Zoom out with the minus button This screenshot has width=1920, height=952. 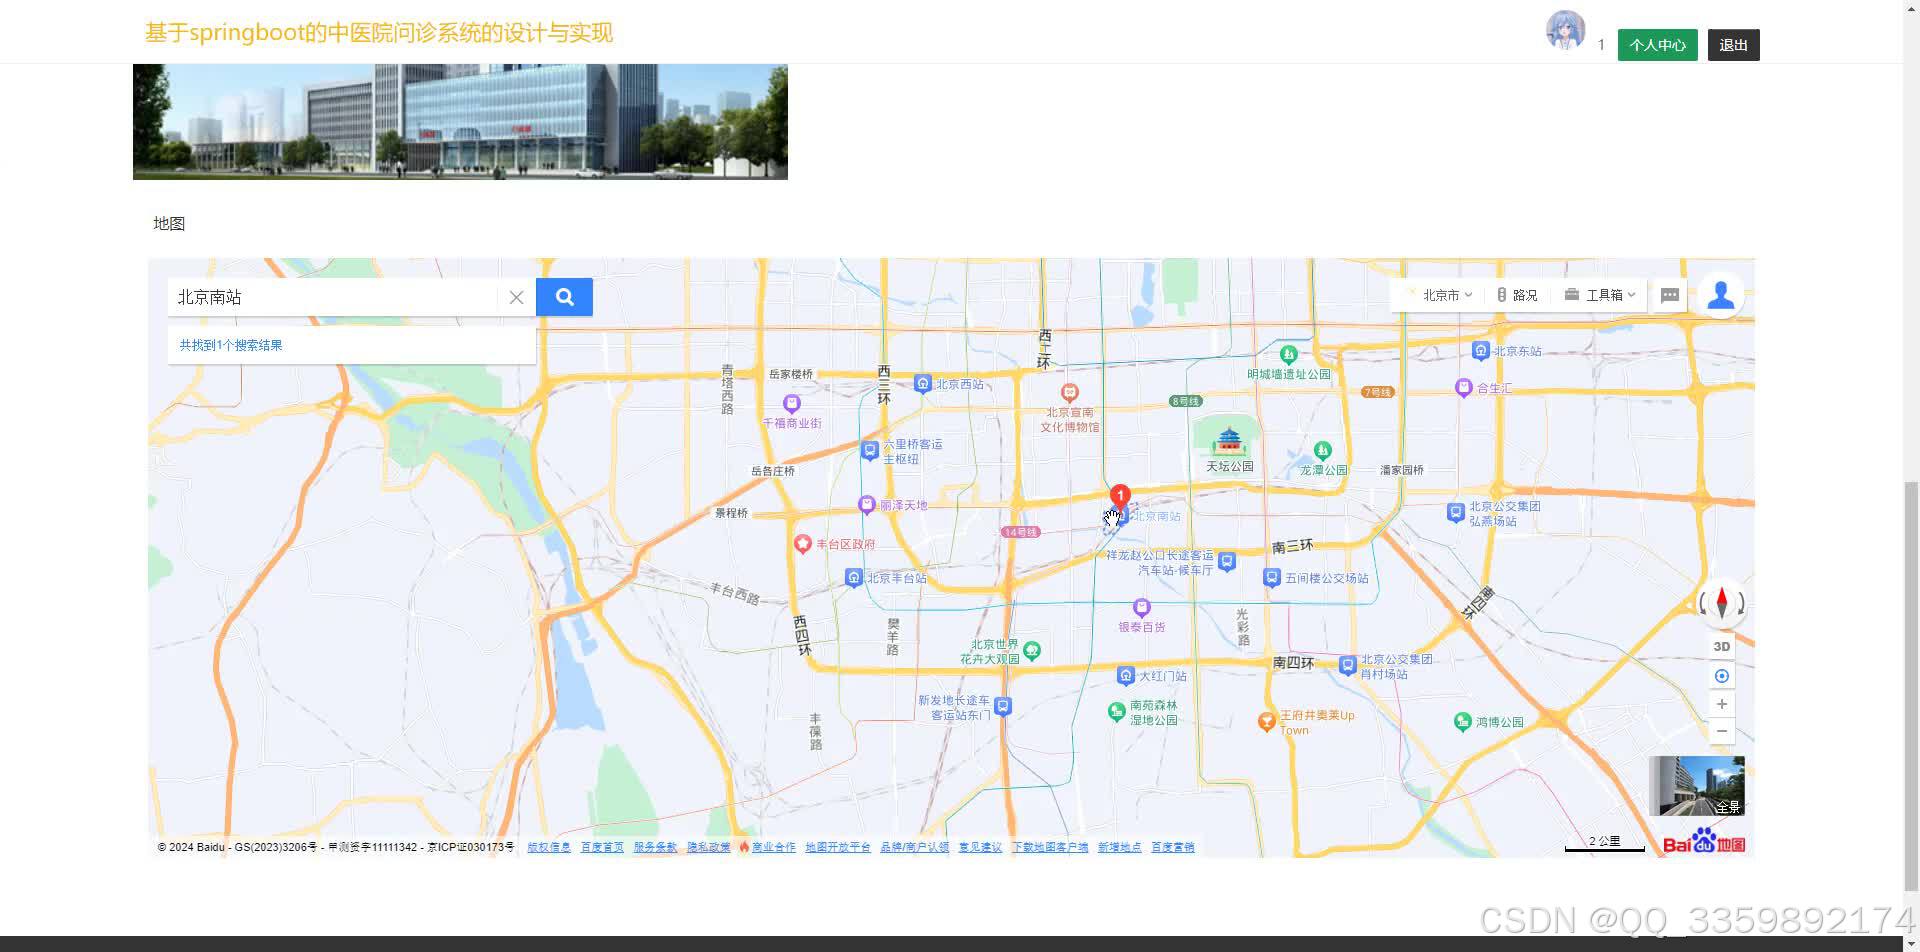tap(1722, 731)
